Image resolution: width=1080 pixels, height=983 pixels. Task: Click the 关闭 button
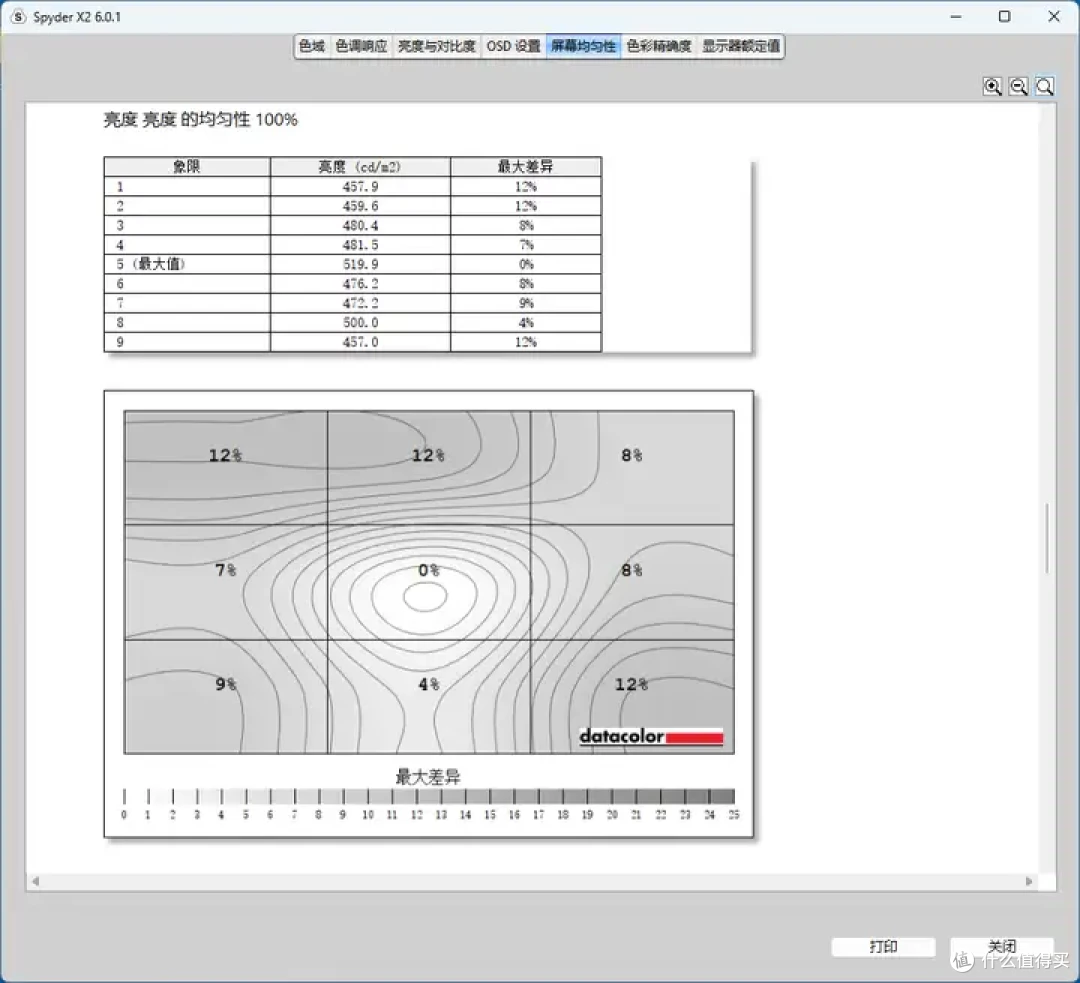1001,946
